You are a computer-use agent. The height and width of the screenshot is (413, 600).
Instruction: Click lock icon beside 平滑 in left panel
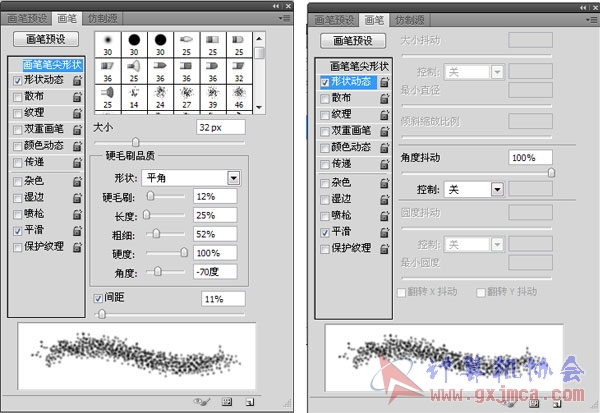[x=77, y=231]
